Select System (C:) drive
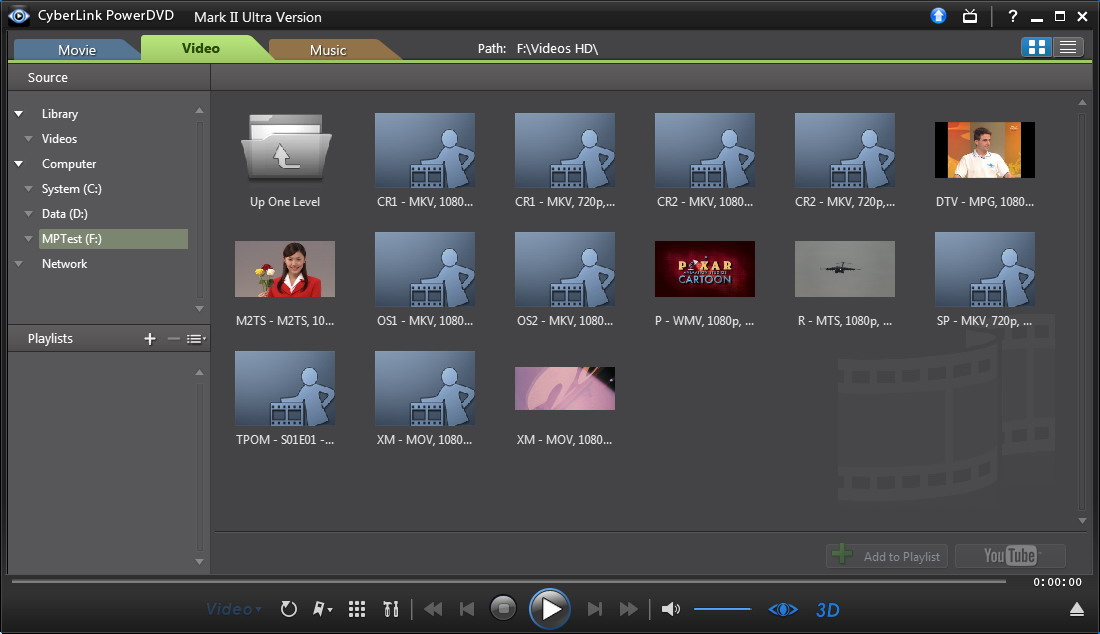The width and height of the screenshot is (1100, 634). [72, 189]
